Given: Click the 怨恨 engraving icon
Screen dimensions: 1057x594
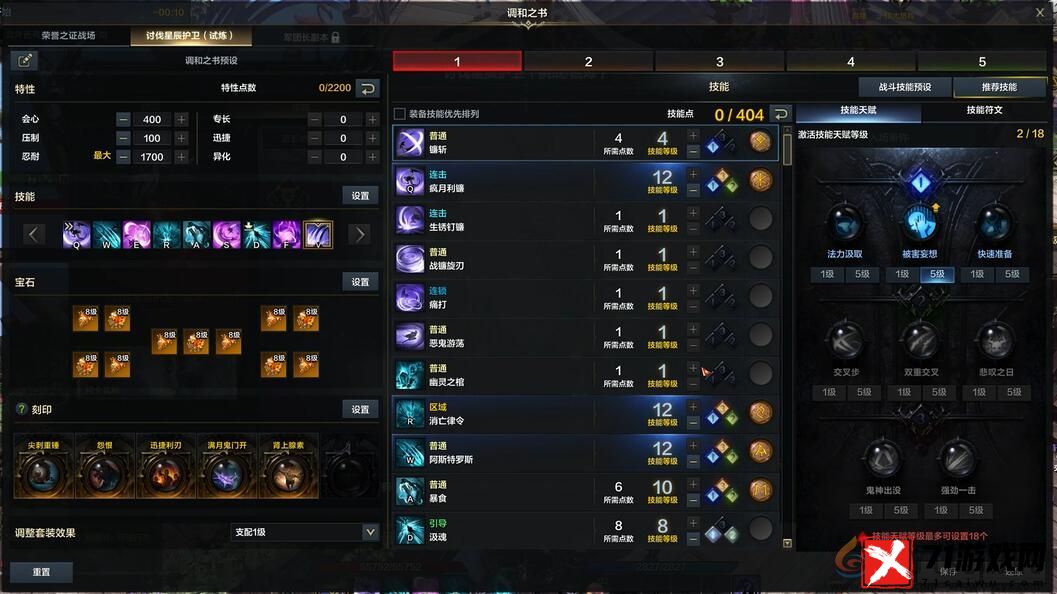Looking at the screenshot, I should point(104,474).
